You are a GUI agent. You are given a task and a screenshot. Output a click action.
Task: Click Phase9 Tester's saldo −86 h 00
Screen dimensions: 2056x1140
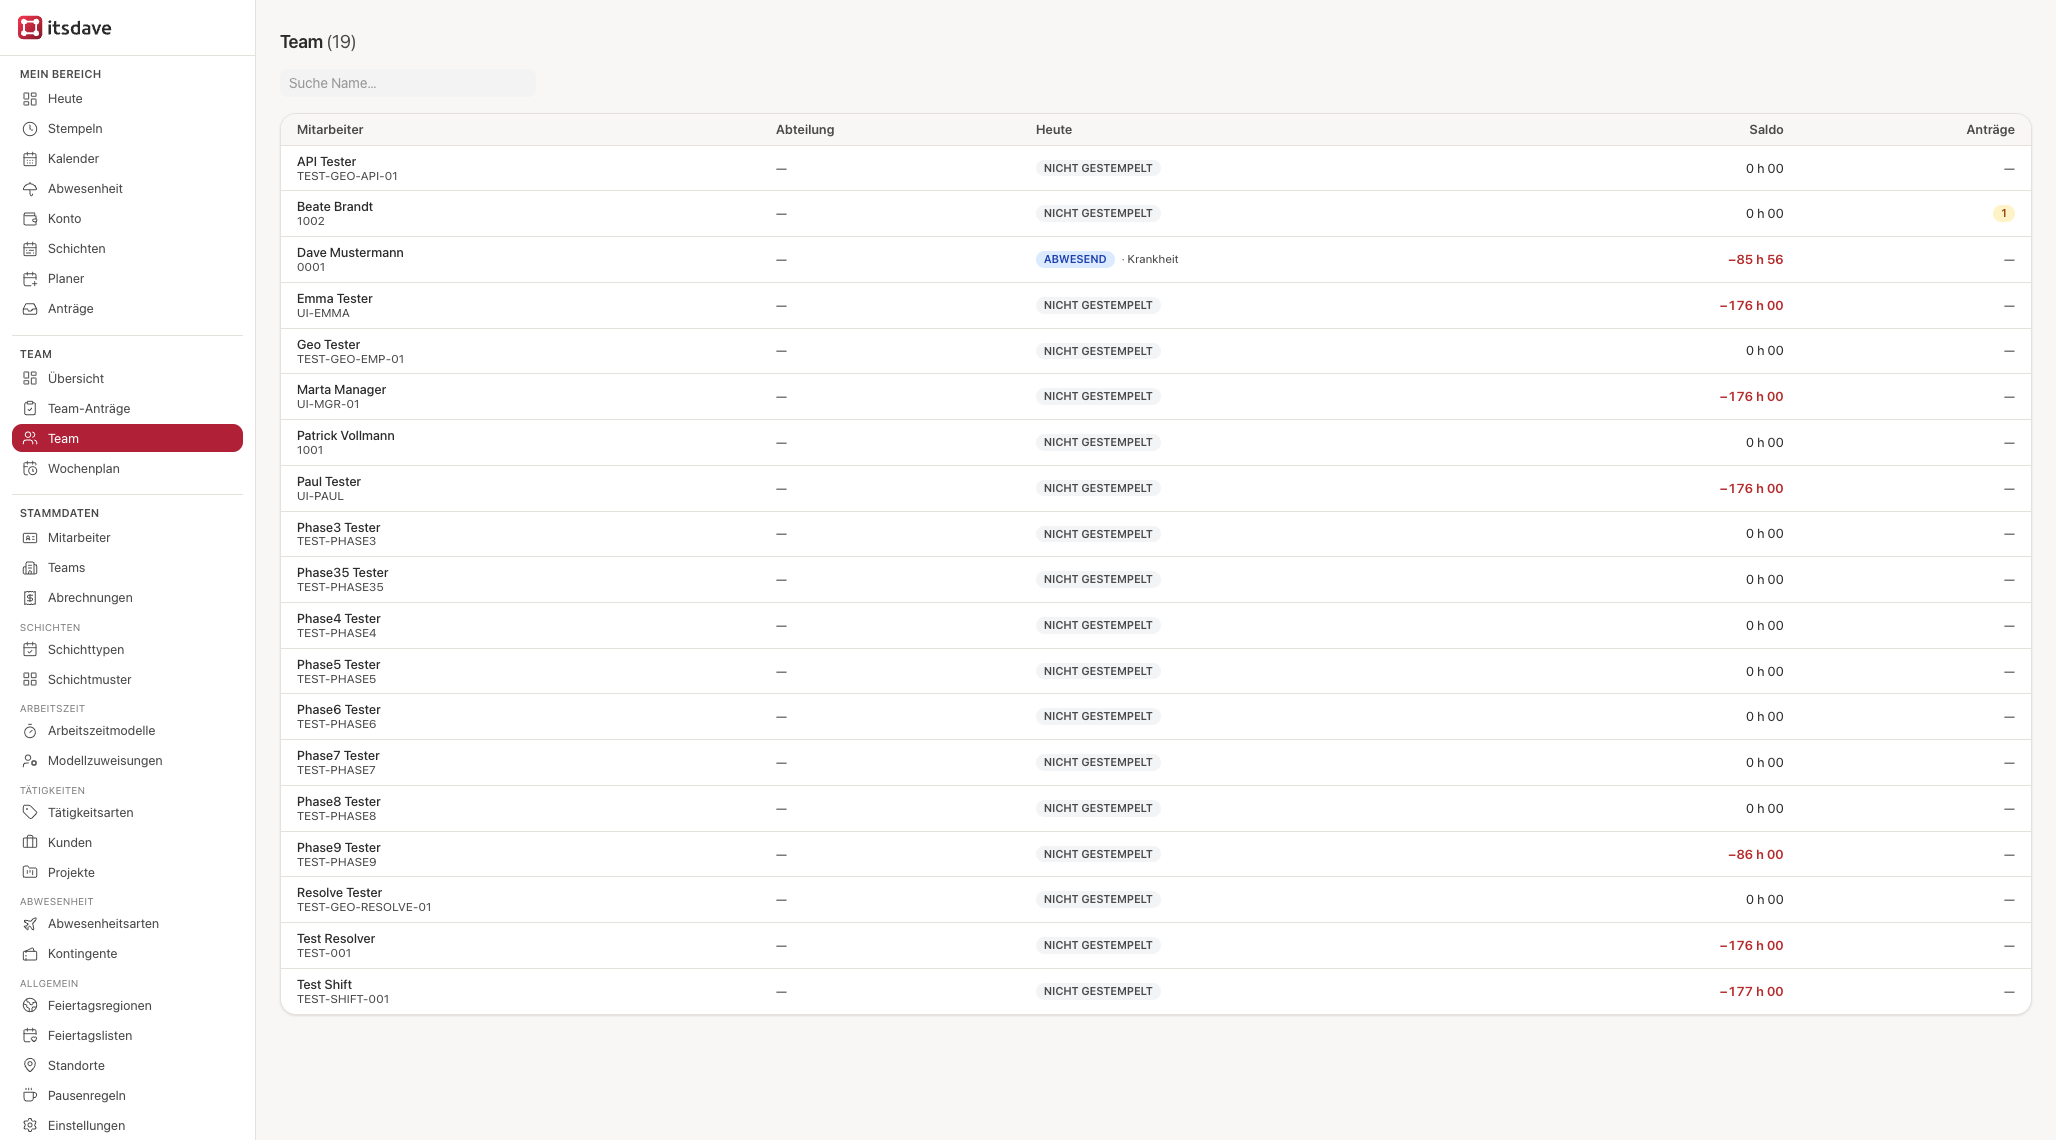(x=1755, y=855)
